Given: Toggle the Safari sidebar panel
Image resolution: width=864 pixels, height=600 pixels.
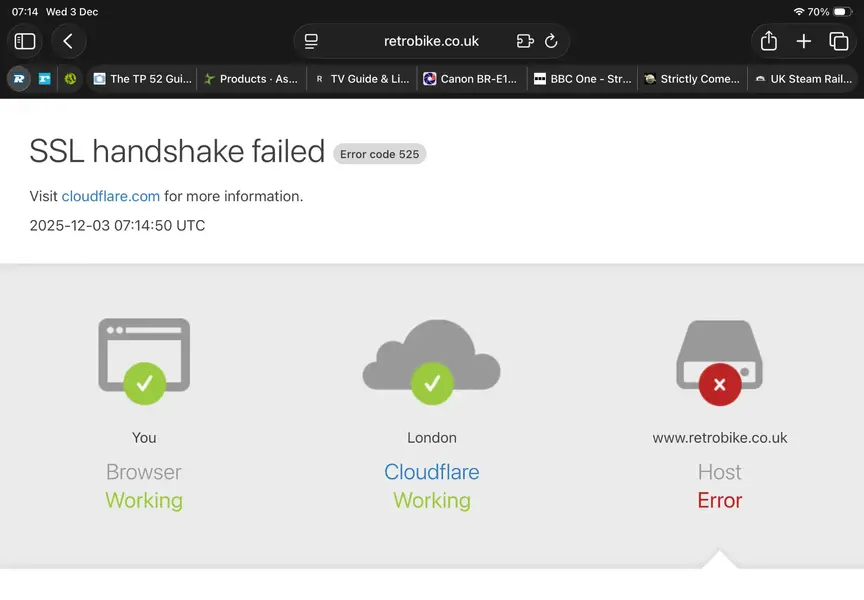Looking at the screenshot, I should click(x=25, y=41).
